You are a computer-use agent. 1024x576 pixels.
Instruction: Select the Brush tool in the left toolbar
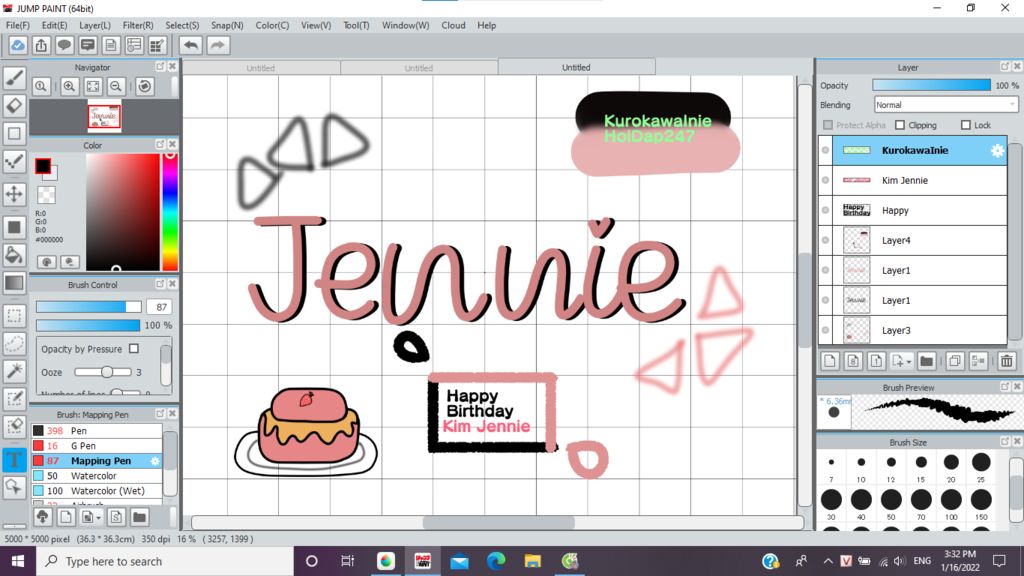[14, 78]
